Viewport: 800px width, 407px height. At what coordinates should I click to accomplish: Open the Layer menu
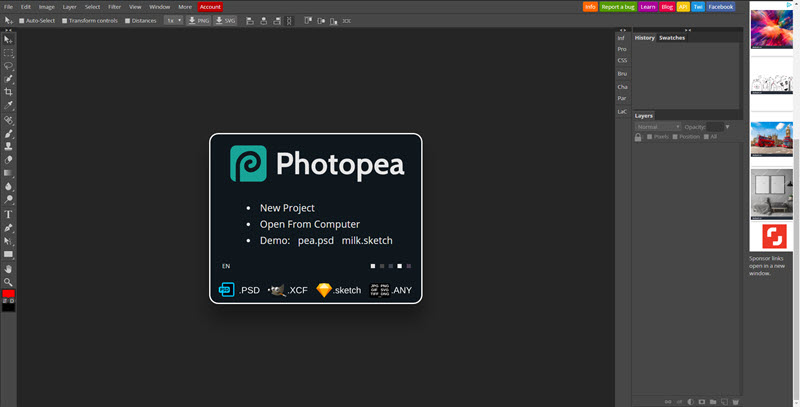(x=69, y=7)
